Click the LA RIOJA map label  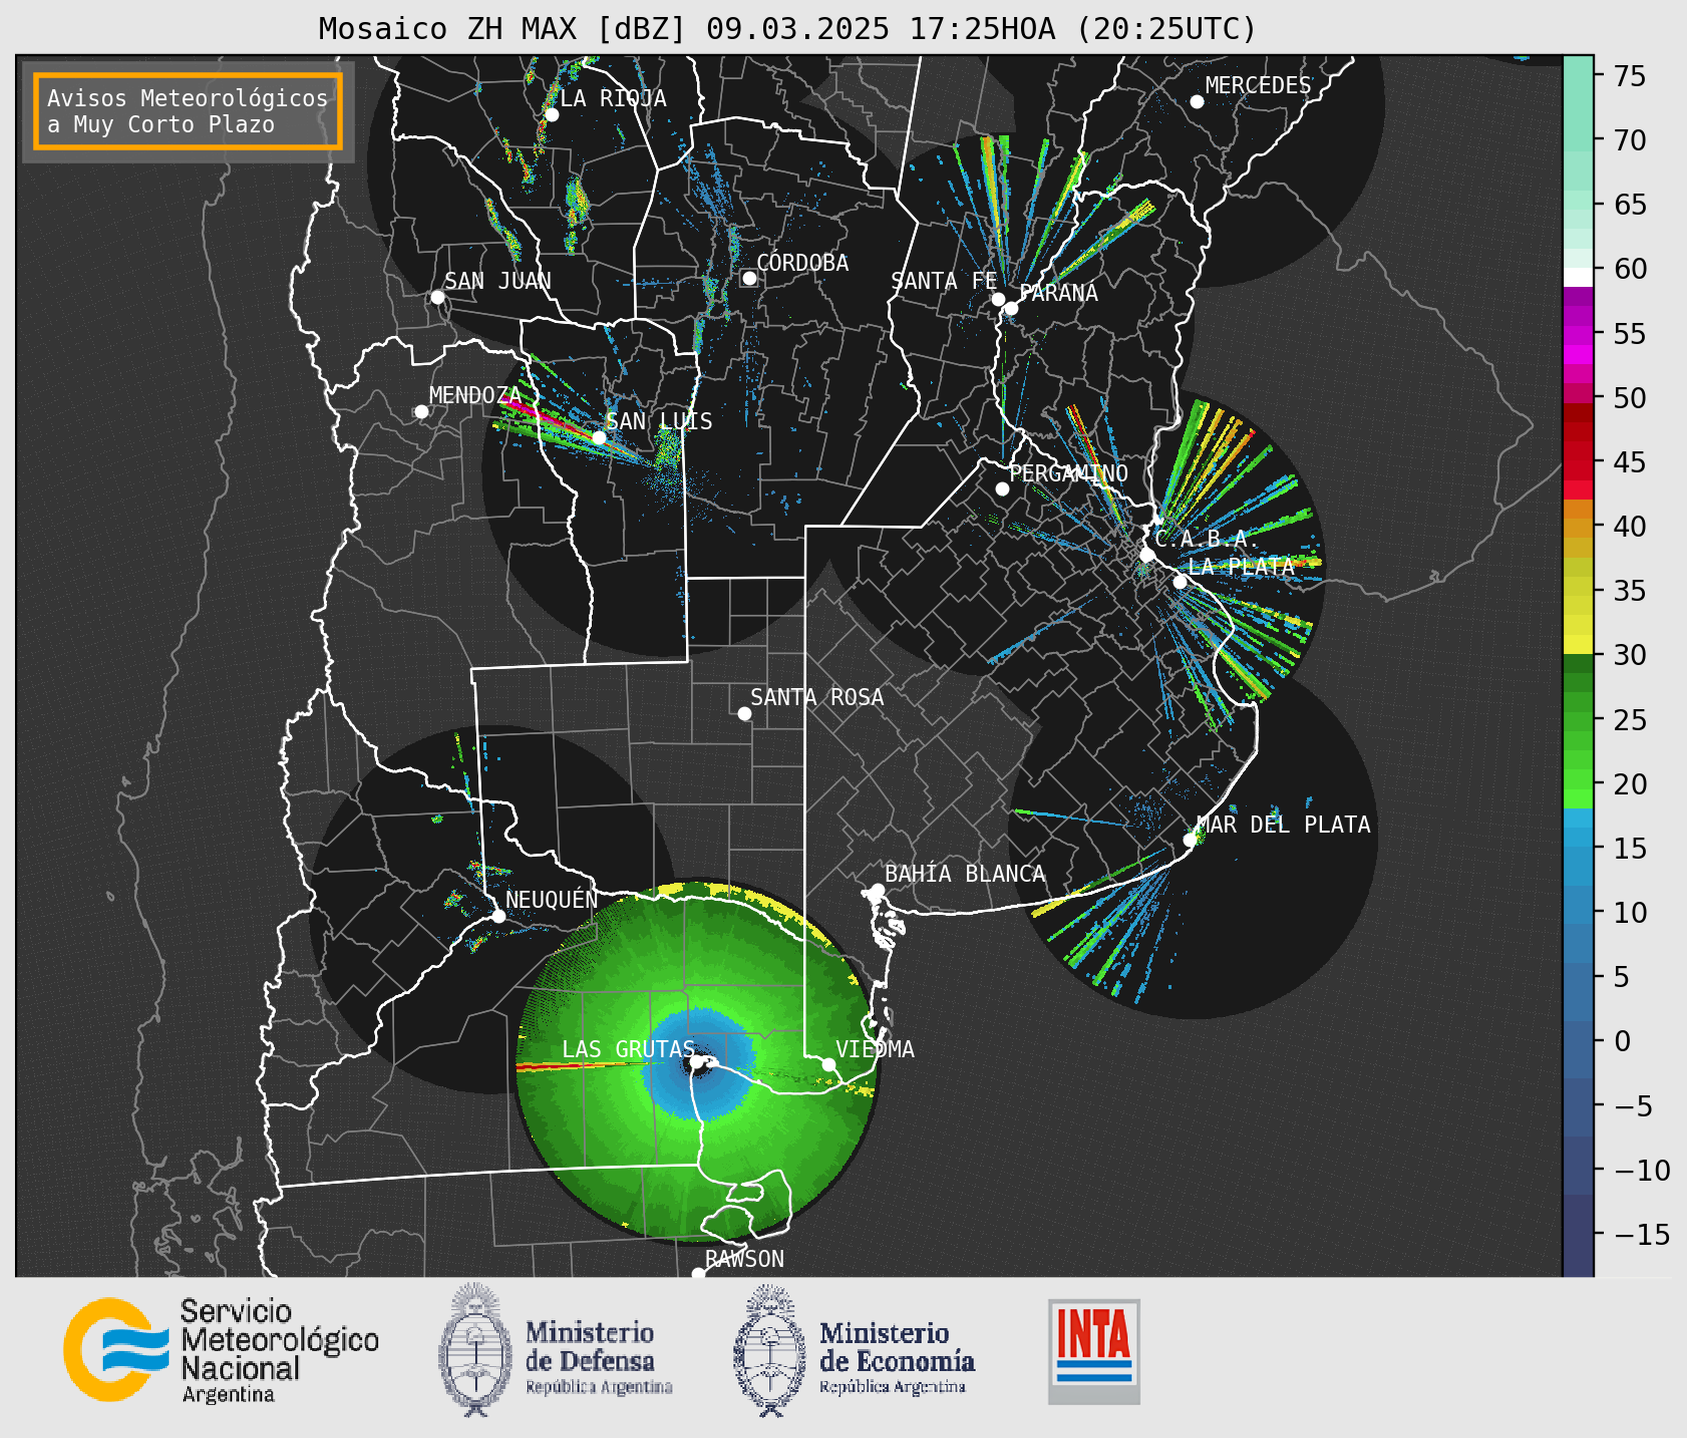pyautogui.click(x=613, y=99)
